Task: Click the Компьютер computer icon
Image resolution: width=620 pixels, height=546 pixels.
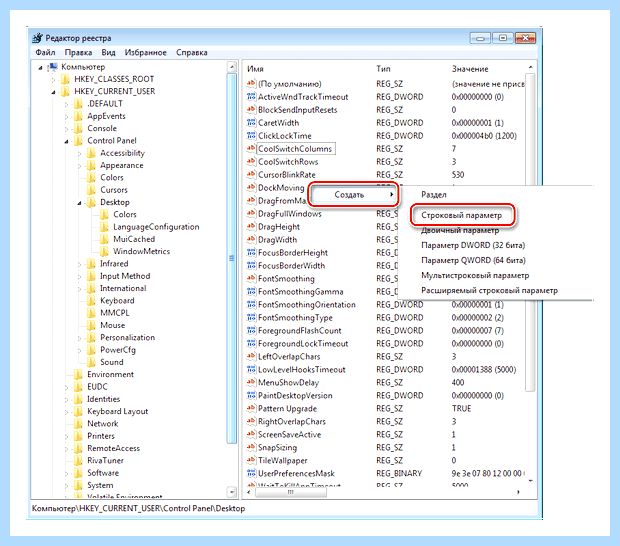Action: (53, 67)
